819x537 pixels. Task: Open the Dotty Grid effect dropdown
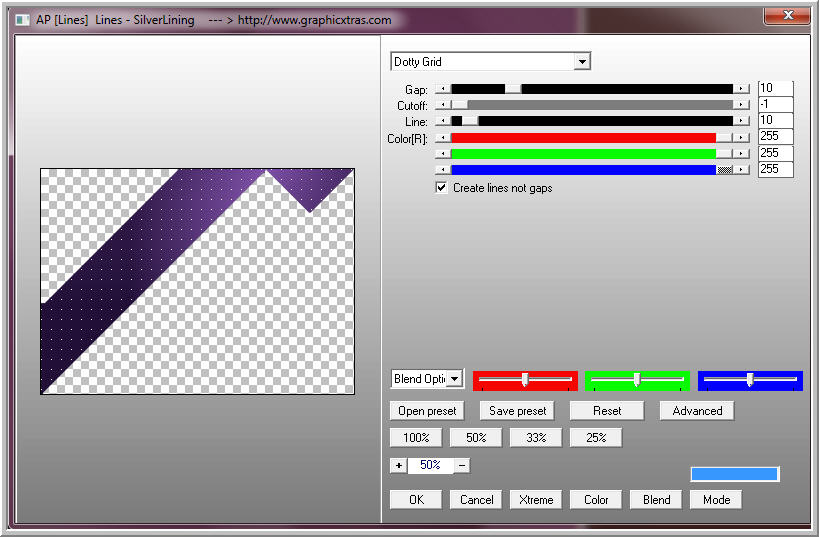582,62
